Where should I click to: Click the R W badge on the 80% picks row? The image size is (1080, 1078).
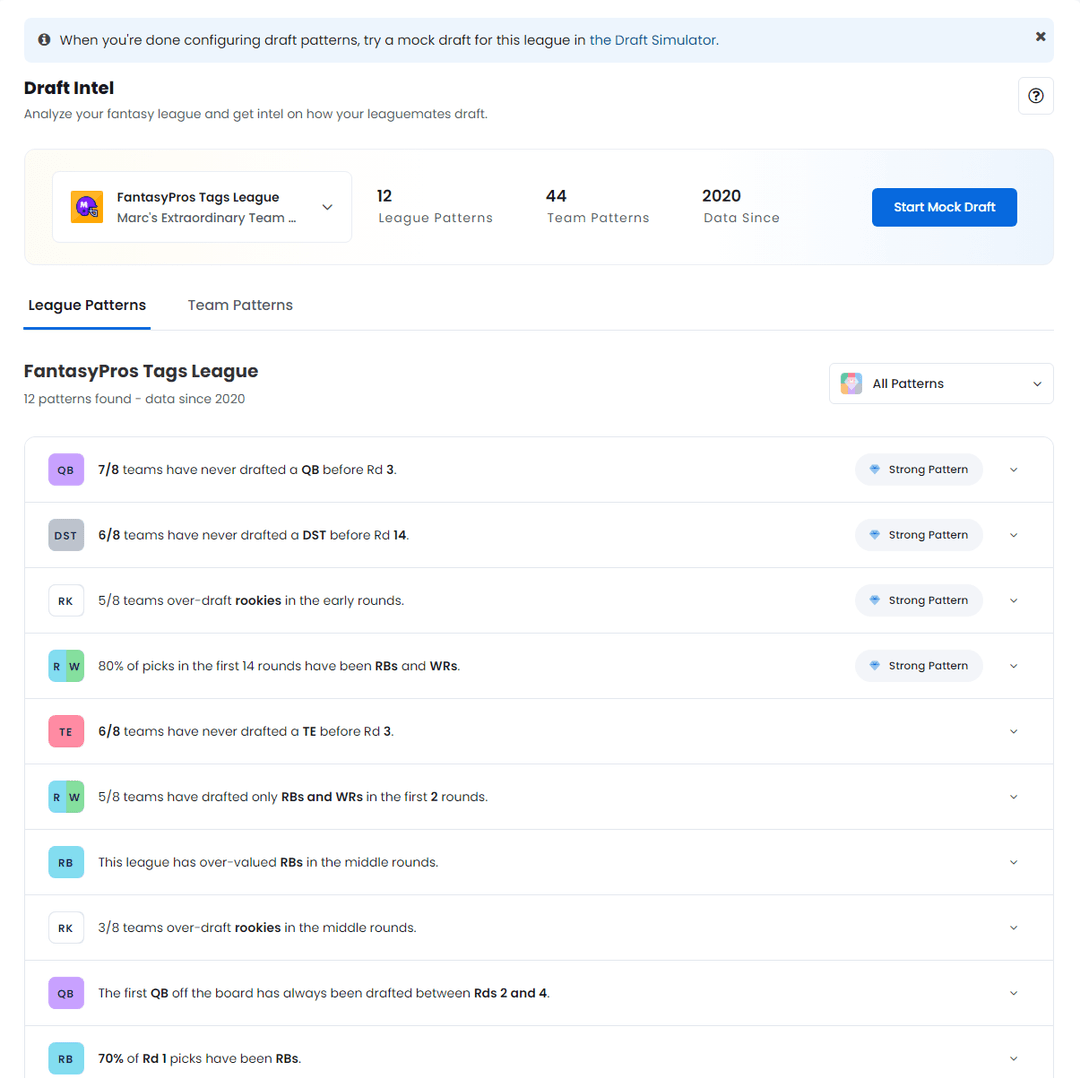tap(66, 666)
